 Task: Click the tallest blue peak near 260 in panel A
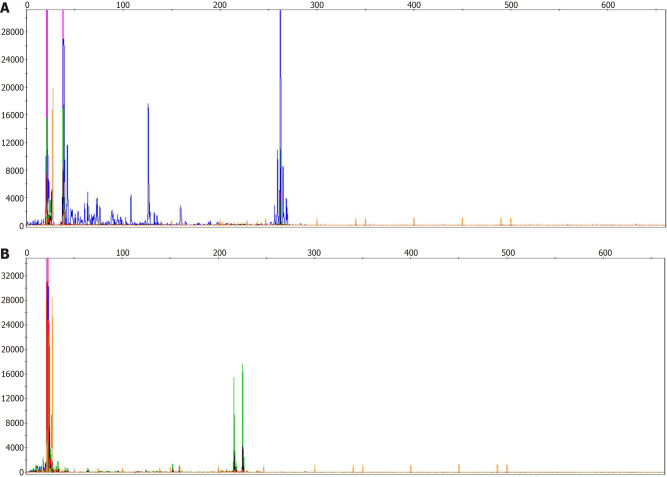(x=280, y=115)
